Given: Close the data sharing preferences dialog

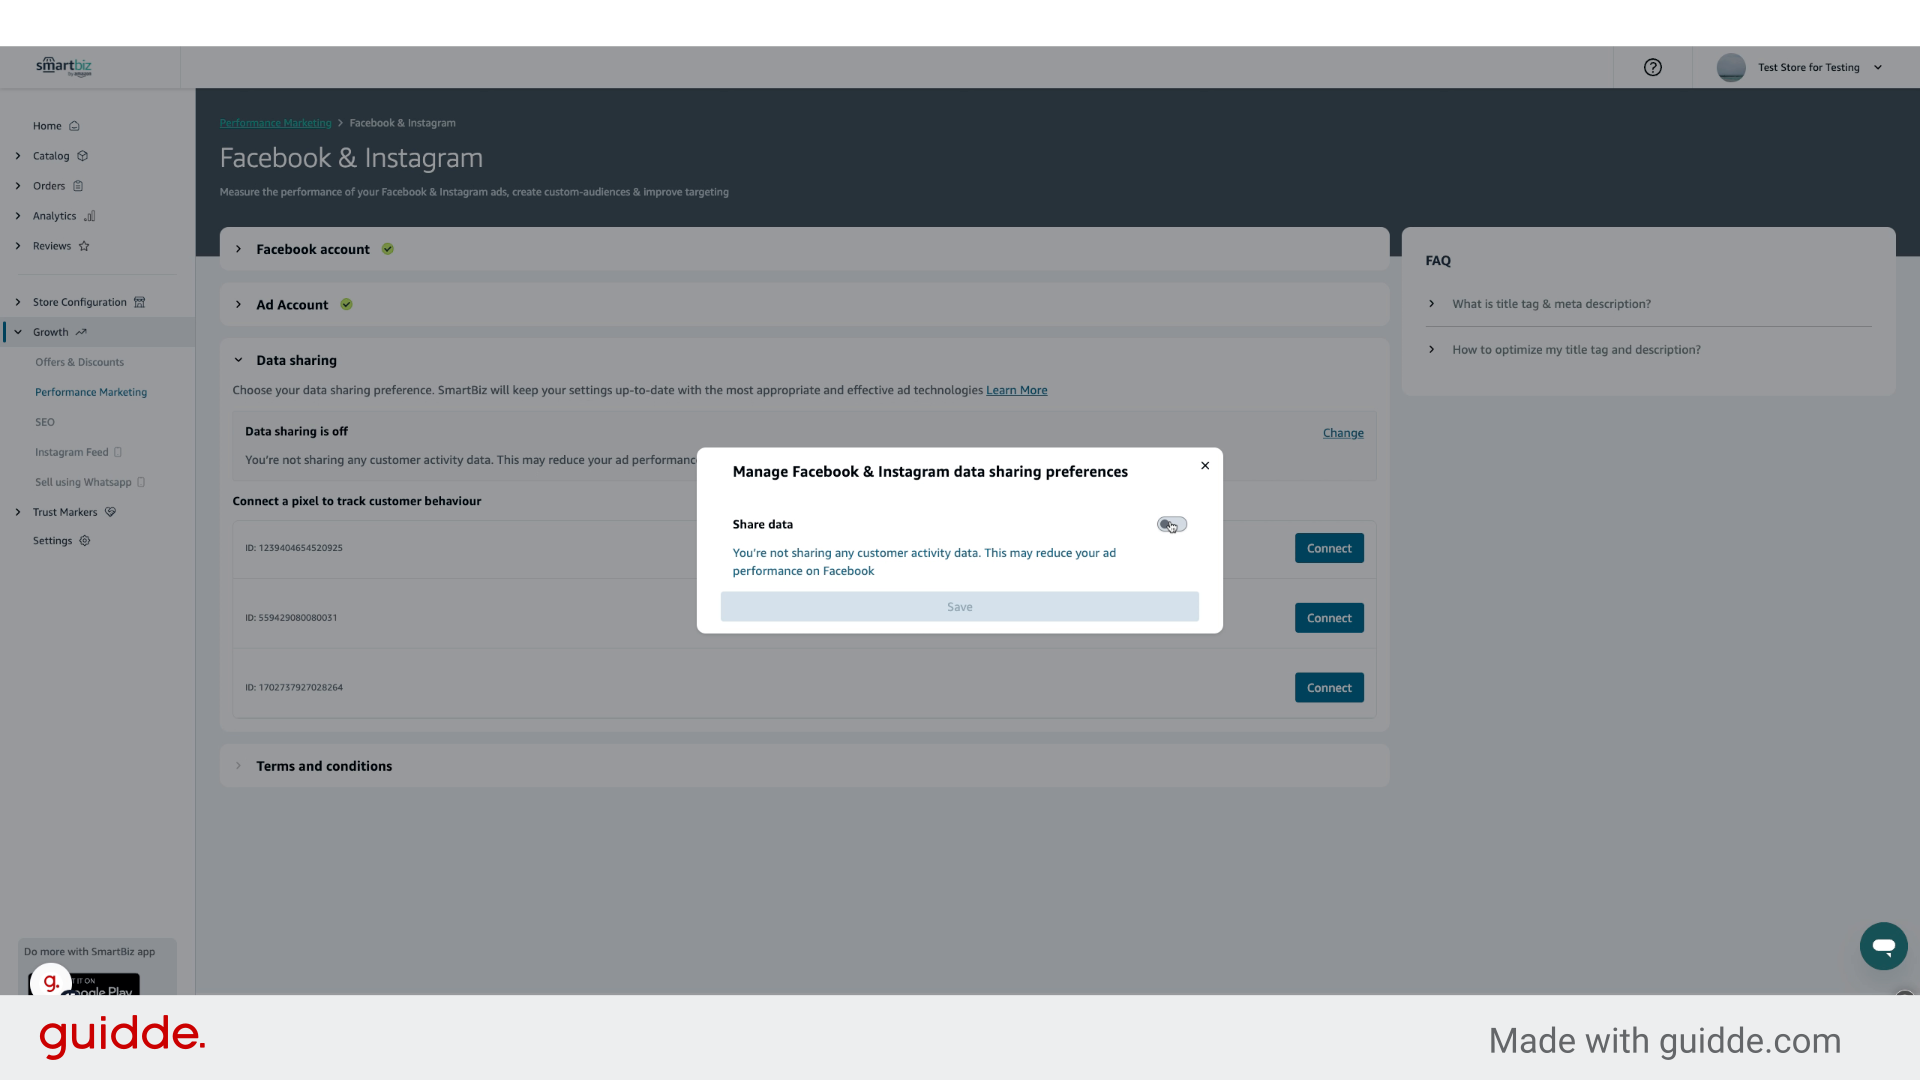Looking at the screenshot, I should point(1205,465).
